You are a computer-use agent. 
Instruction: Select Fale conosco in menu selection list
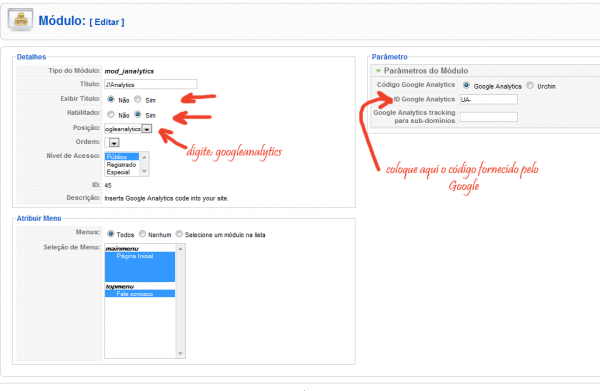140,294
